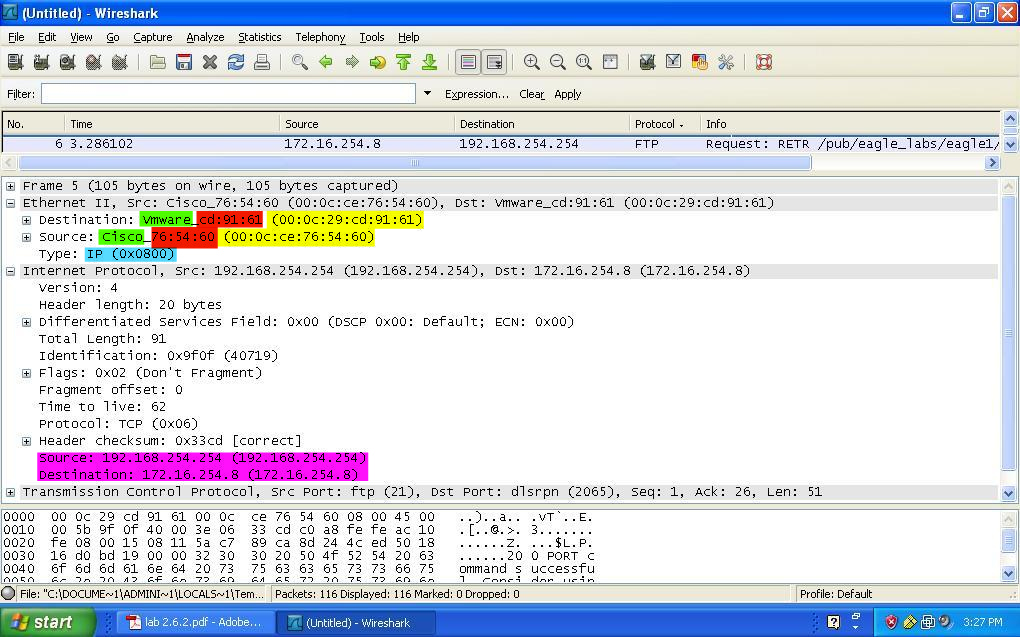This screenshot has height=637, width=1020.
Task: Select the Total Length: 91 row
Action: pos(102,339)
